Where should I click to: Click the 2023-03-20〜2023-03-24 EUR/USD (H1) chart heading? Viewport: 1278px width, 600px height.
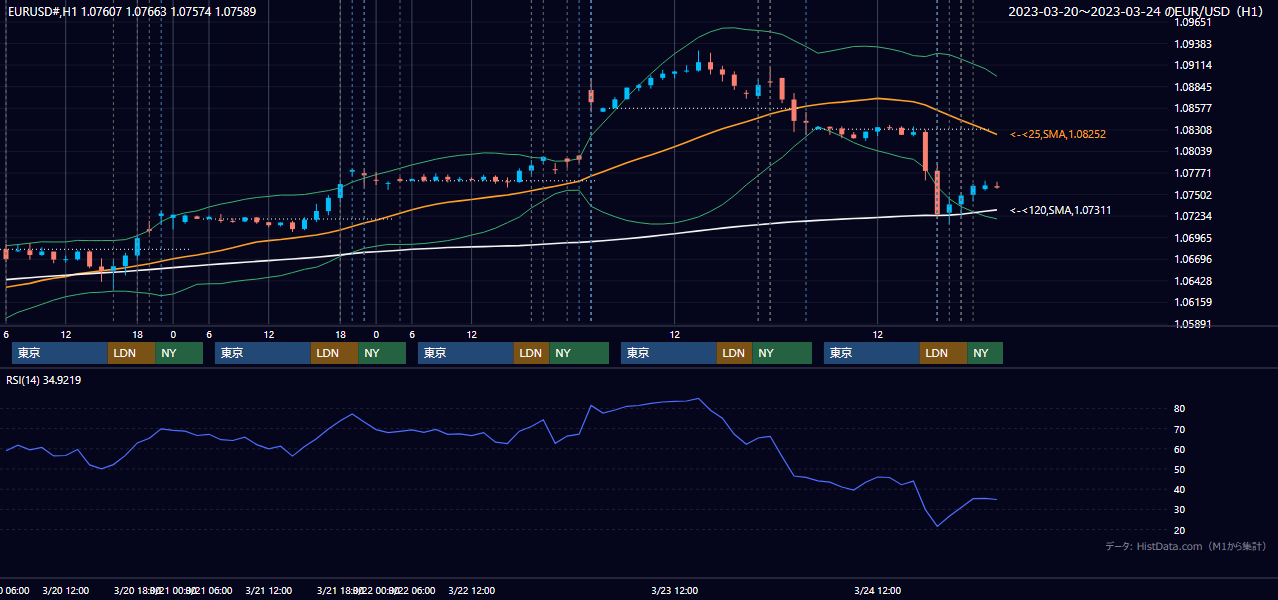1136,12
